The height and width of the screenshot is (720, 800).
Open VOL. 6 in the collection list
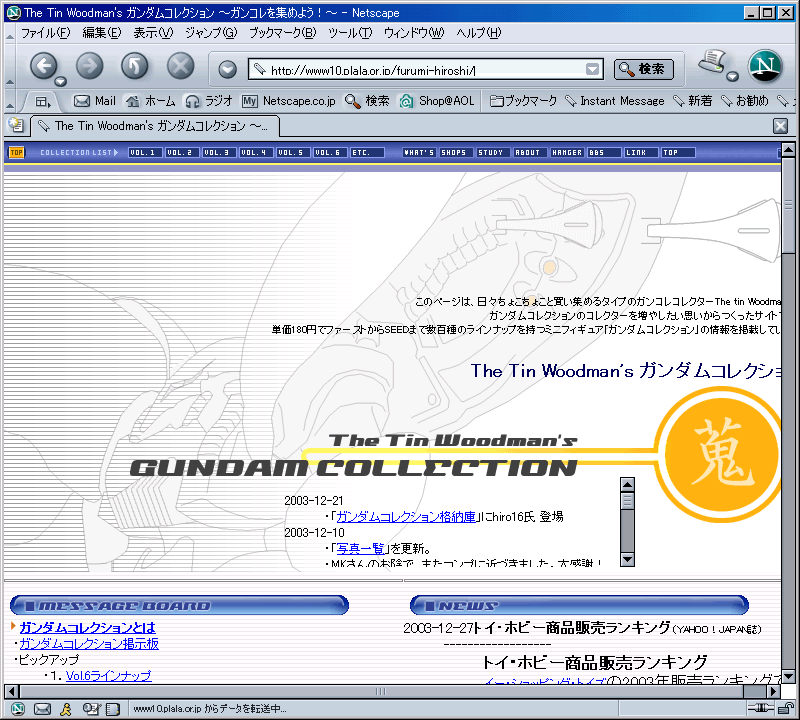[331, 153]
